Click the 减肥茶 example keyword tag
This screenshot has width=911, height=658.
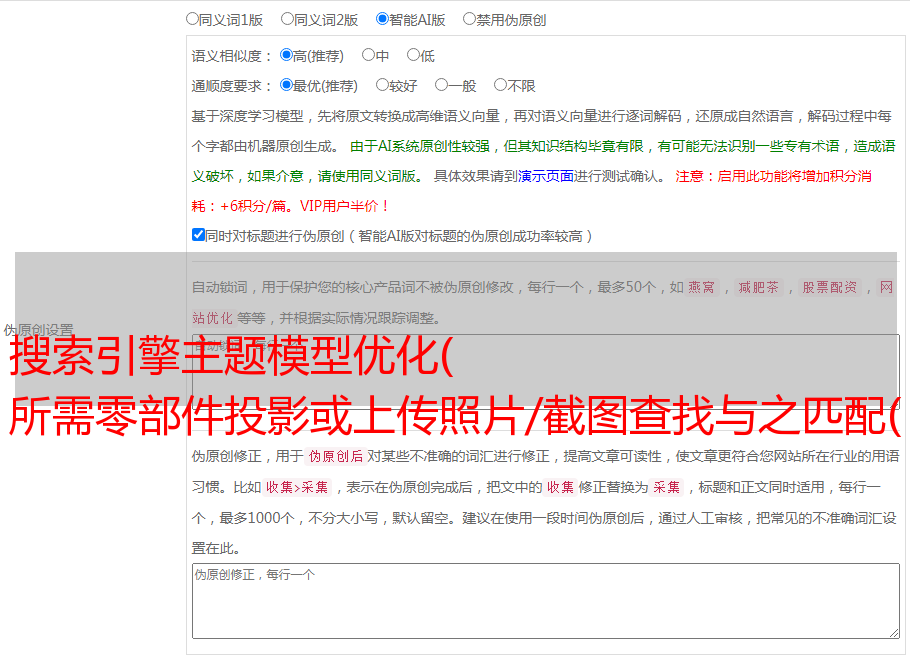(758, 288)
